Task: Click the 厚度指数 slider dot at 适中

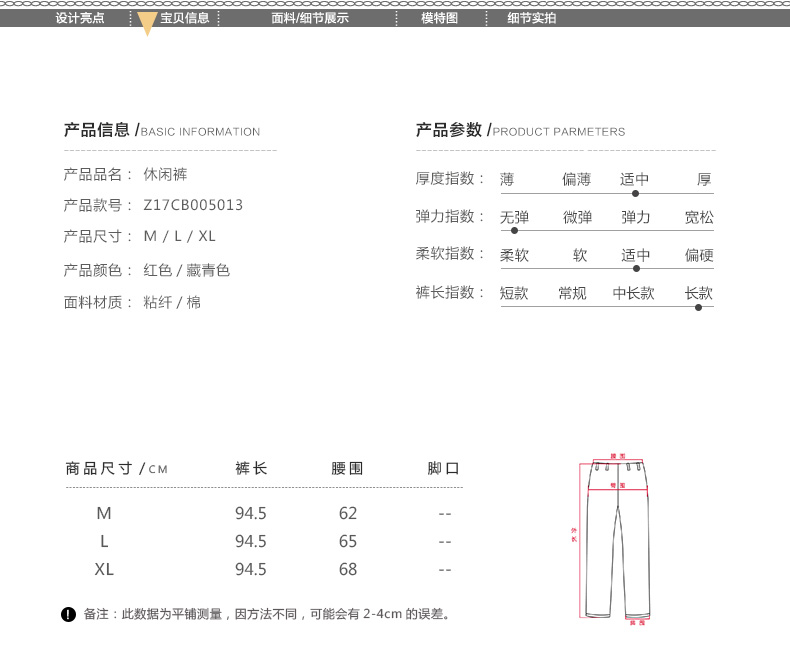Action: click(x=635, y=193)
